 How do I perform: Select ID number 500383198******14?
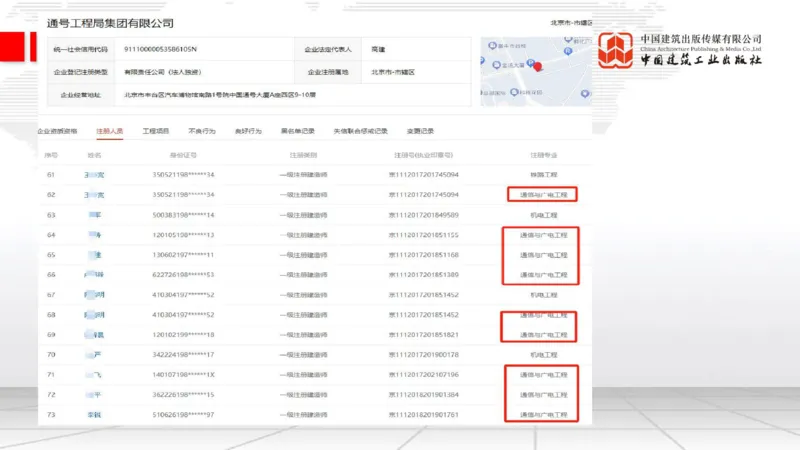(x=183, y=215)
